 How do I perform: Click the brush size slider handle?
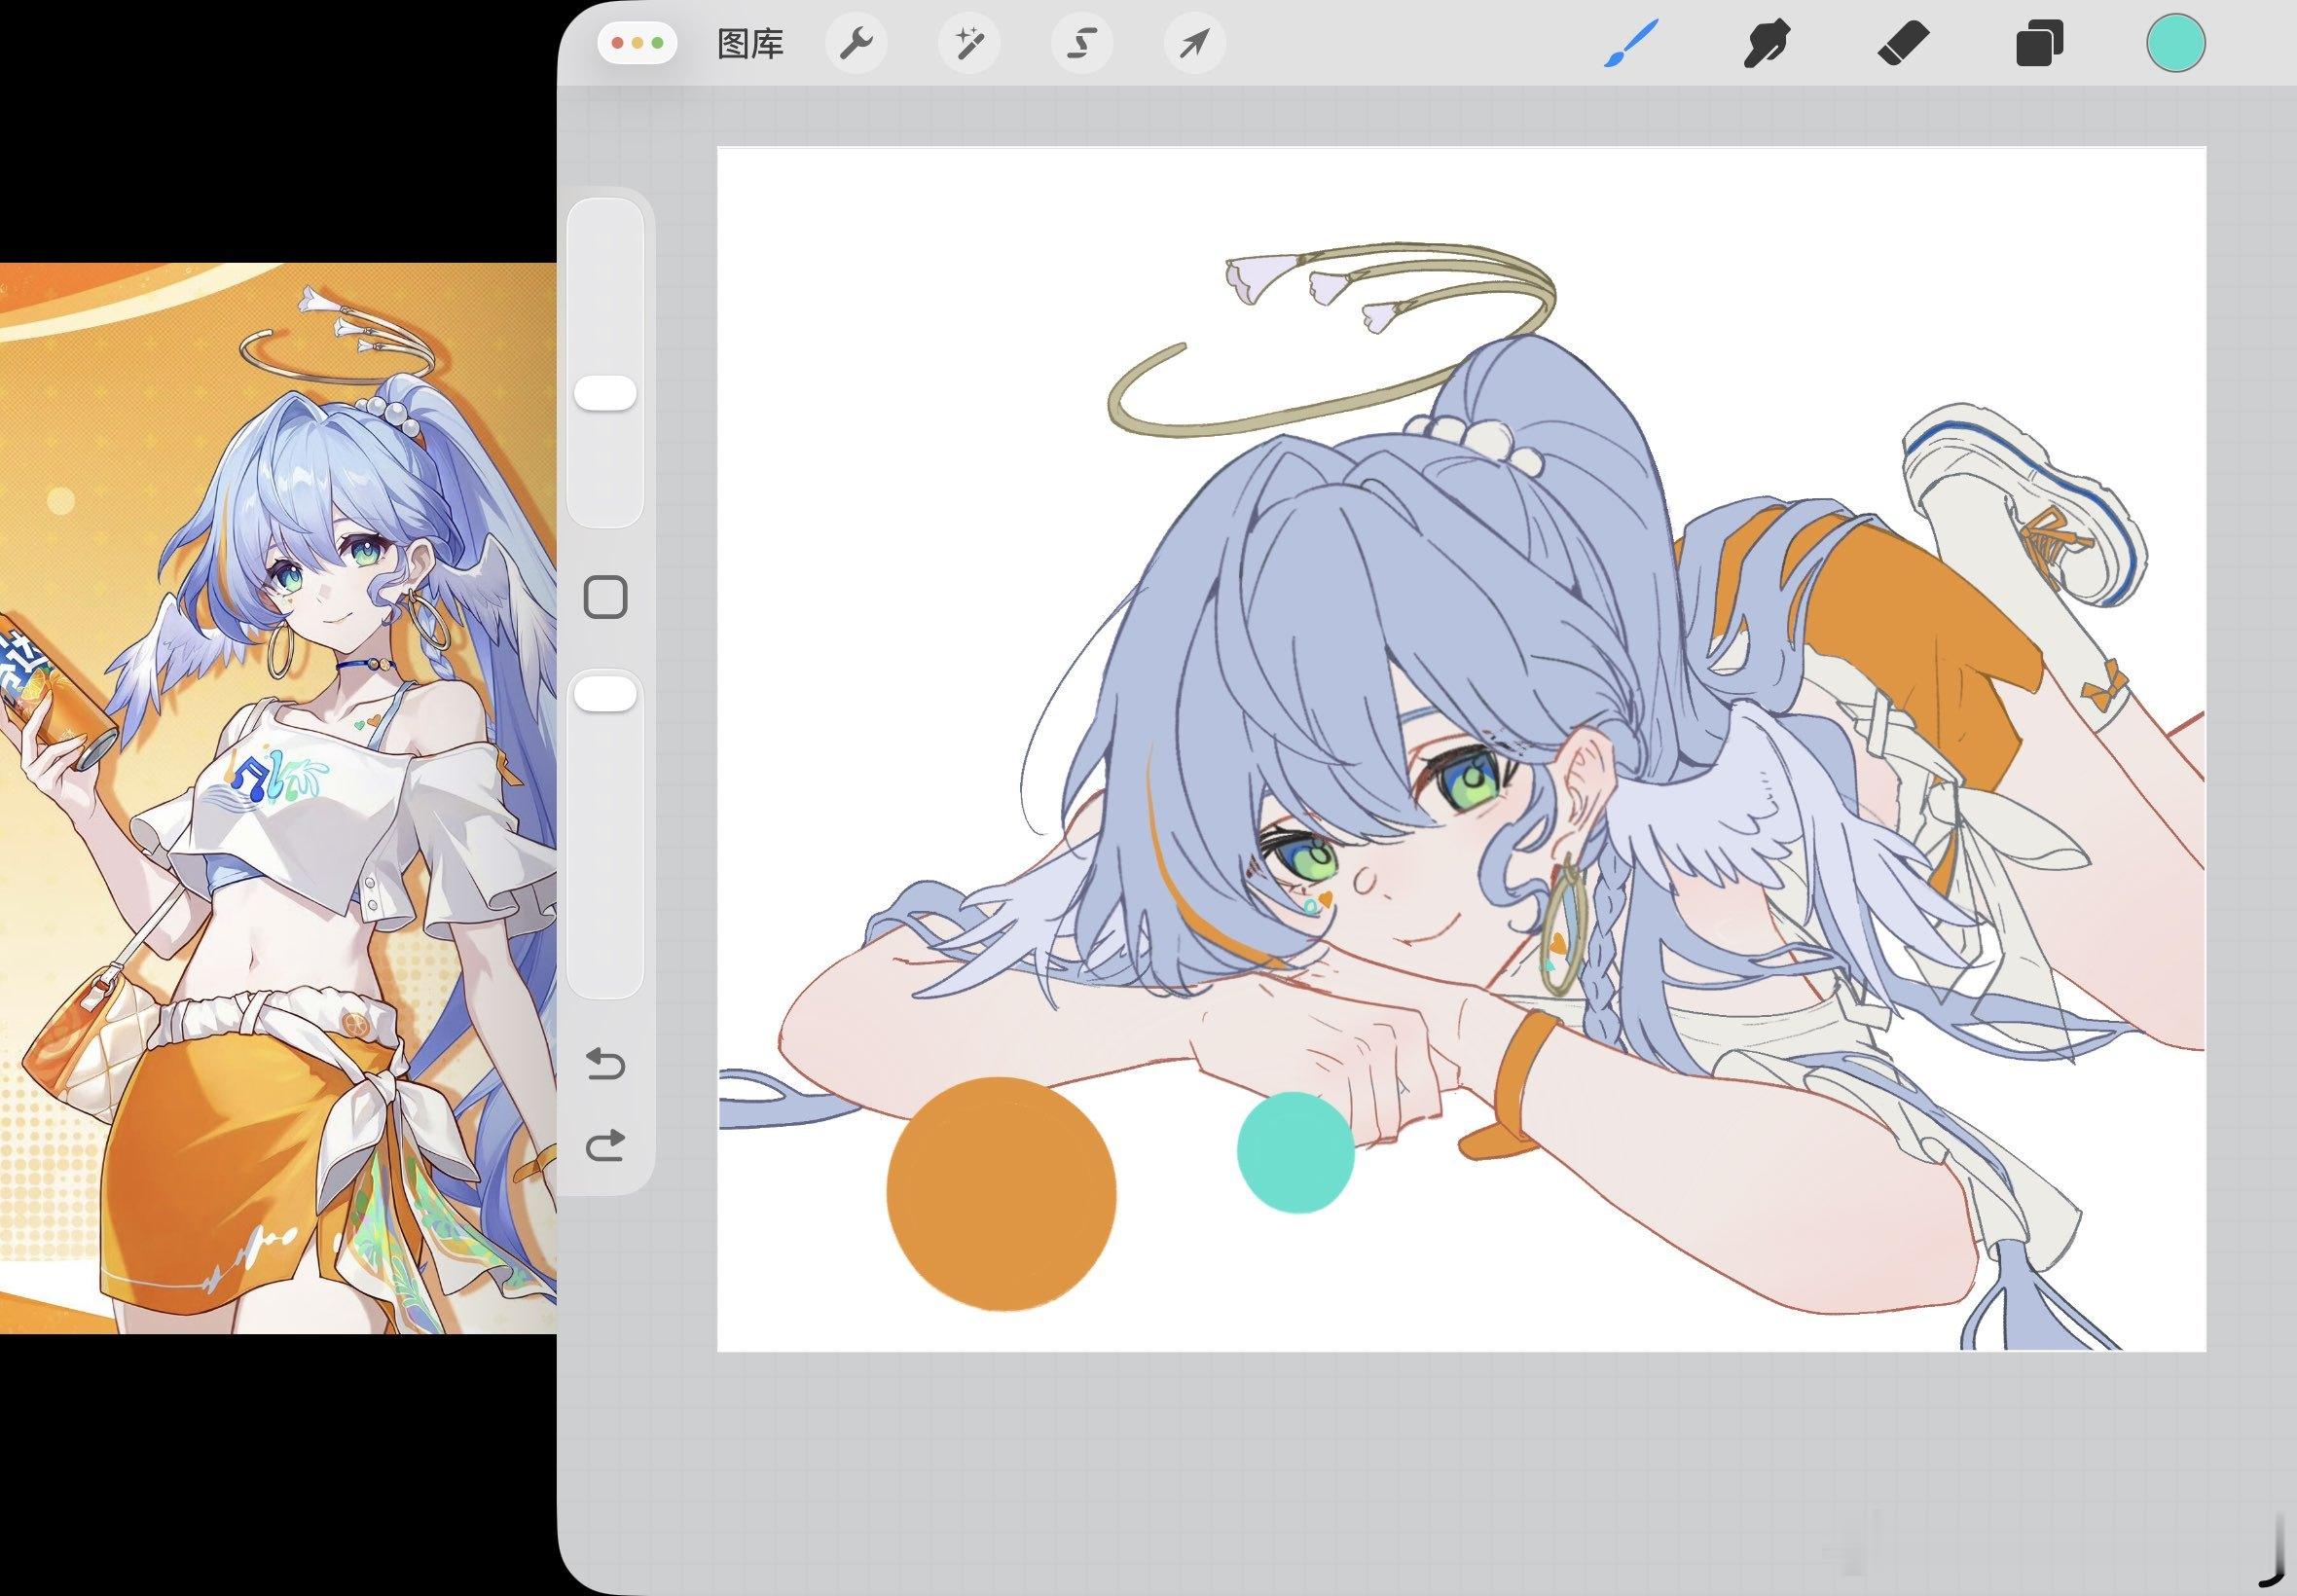tap(605, 393)
